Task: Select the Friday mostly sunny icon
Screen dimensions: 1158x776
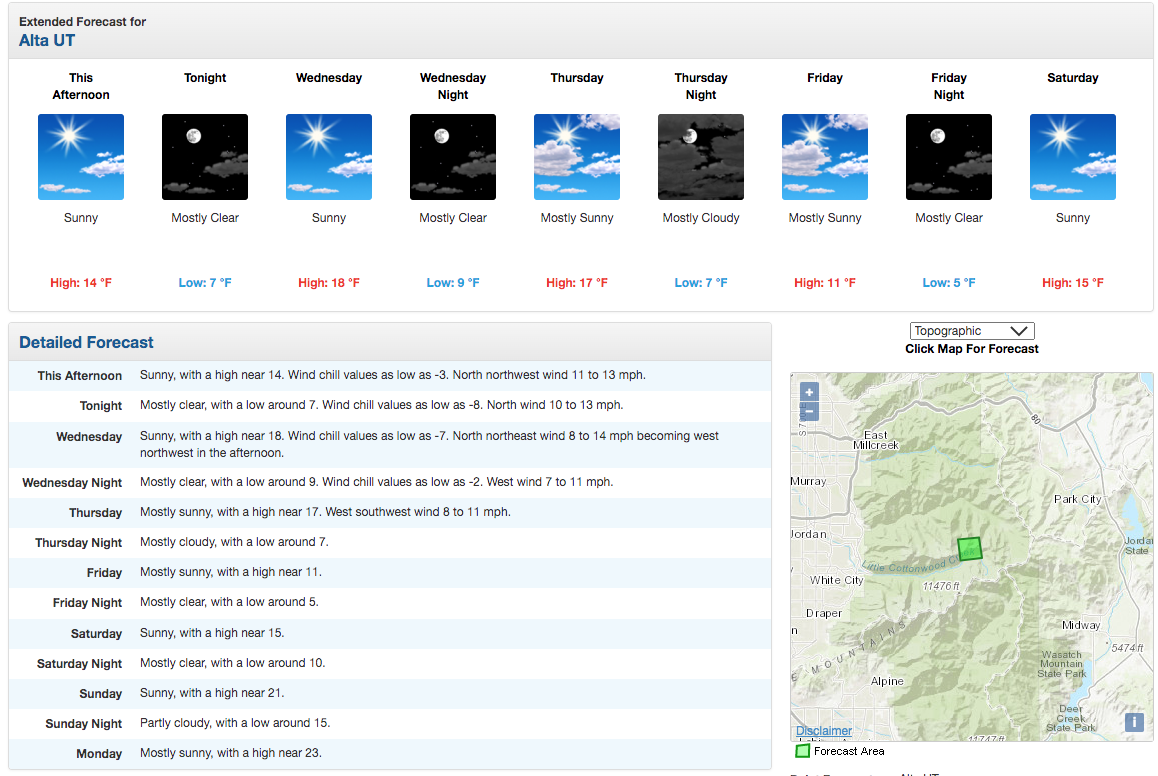Action: tap(825, 157)
